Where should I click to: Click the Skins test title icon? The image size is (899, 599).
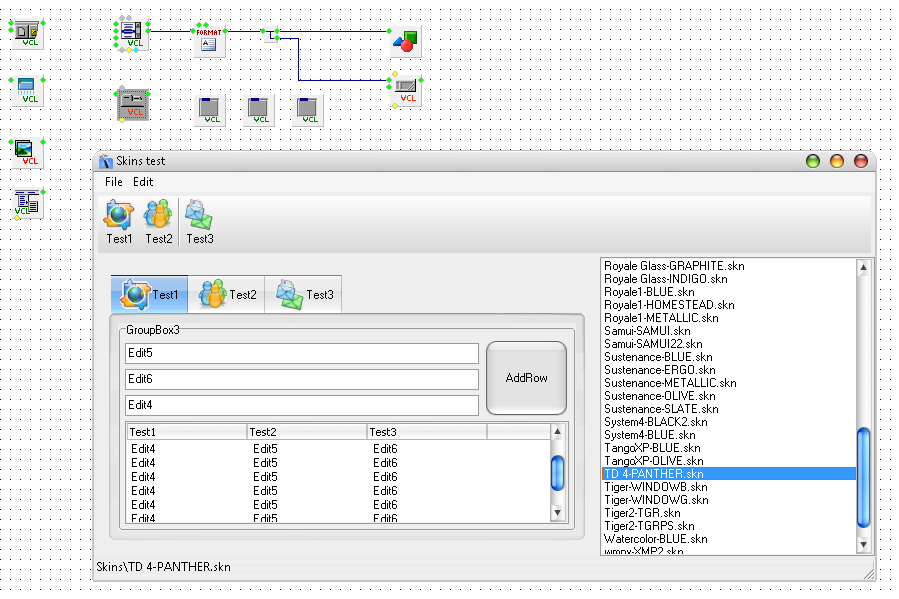(x=105, y=161)
